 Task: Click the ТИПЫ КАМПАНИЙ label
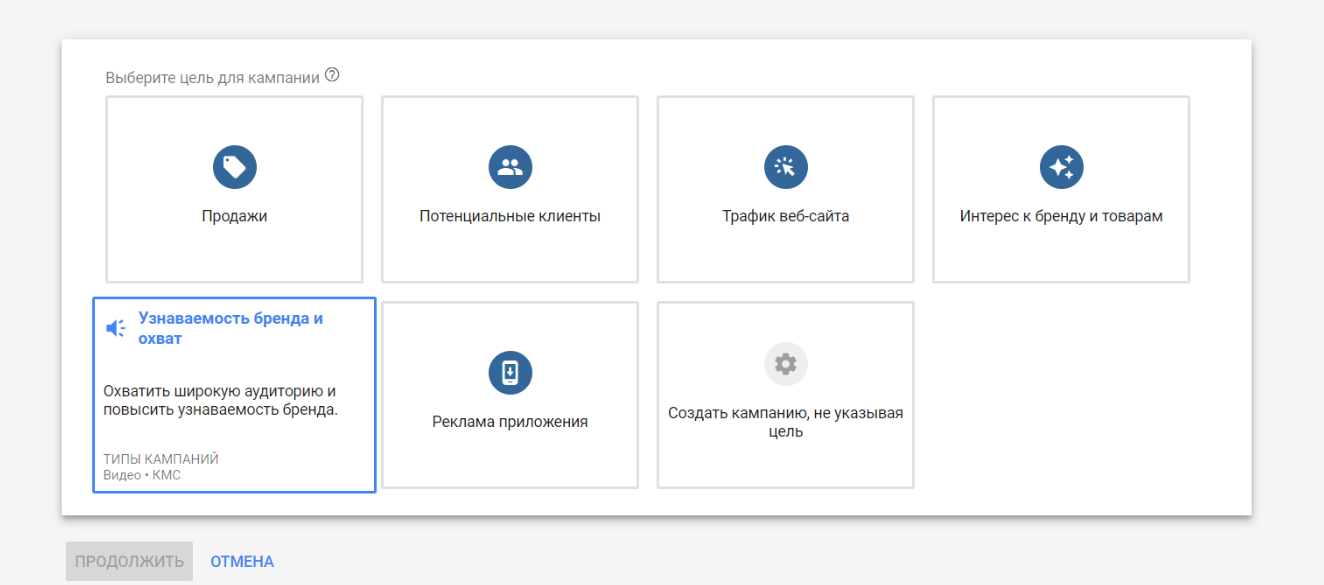(x=161, y=459)
